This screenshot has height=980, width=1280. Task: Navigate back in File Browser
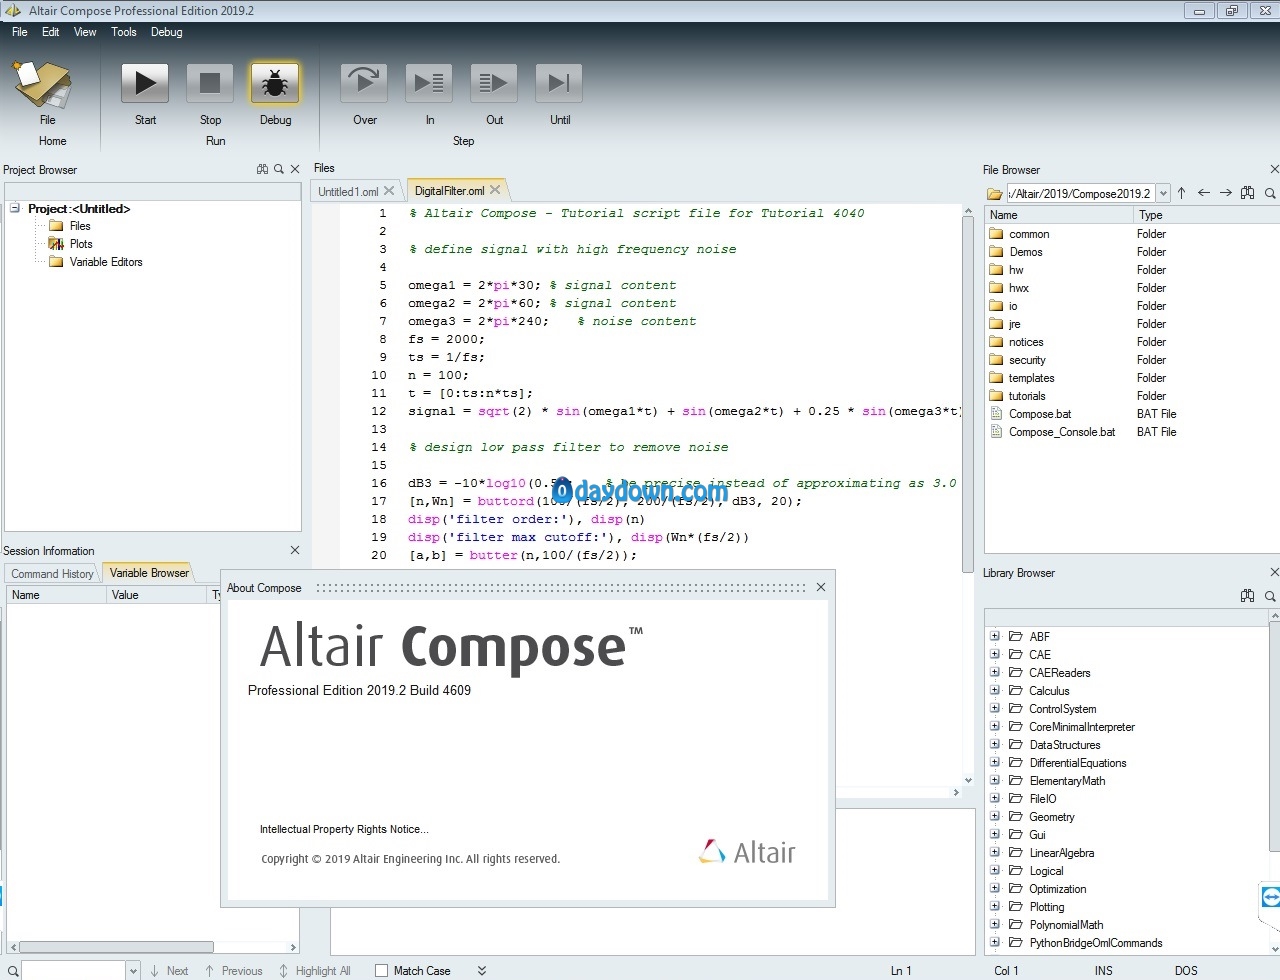point(1204,193)
